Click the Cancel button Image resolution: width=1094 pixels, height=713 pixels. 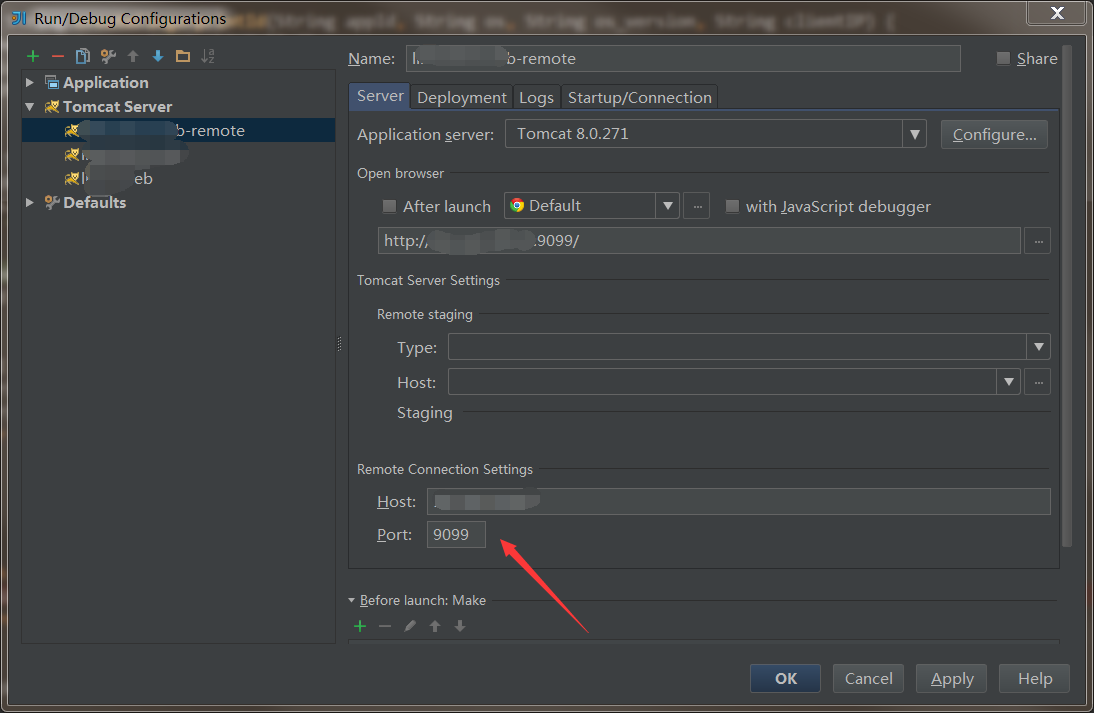[x=869, y=678]
